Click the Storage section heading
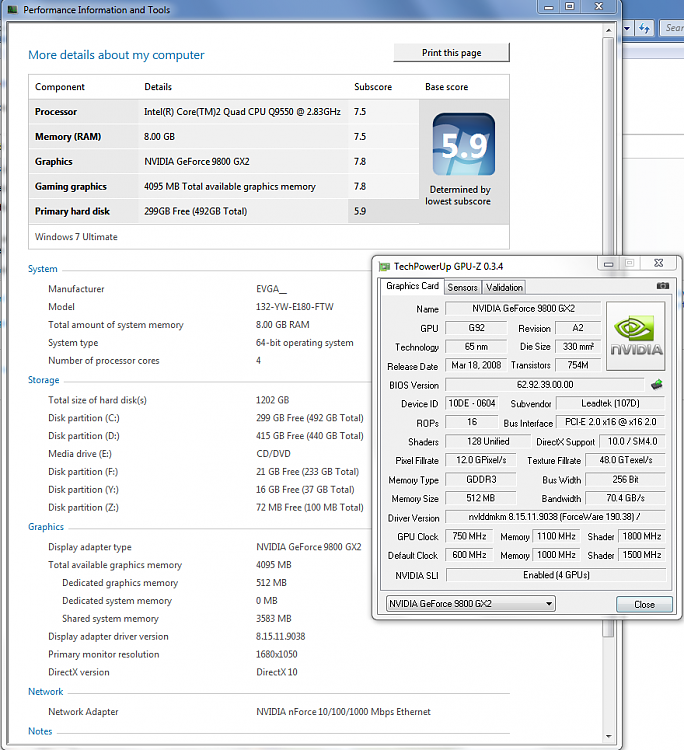 pos(44,380)
